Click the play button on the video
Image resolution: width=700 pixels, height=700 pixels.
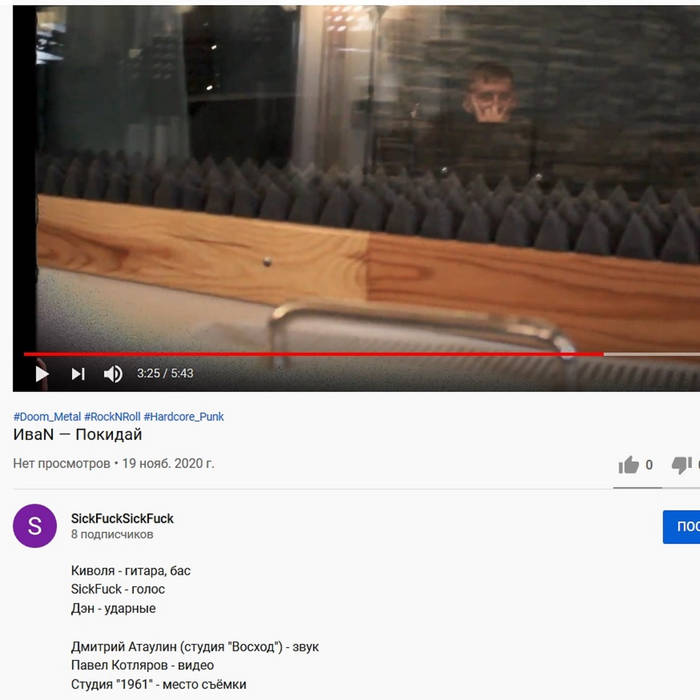pyautogui.click(x=42, y=374)
